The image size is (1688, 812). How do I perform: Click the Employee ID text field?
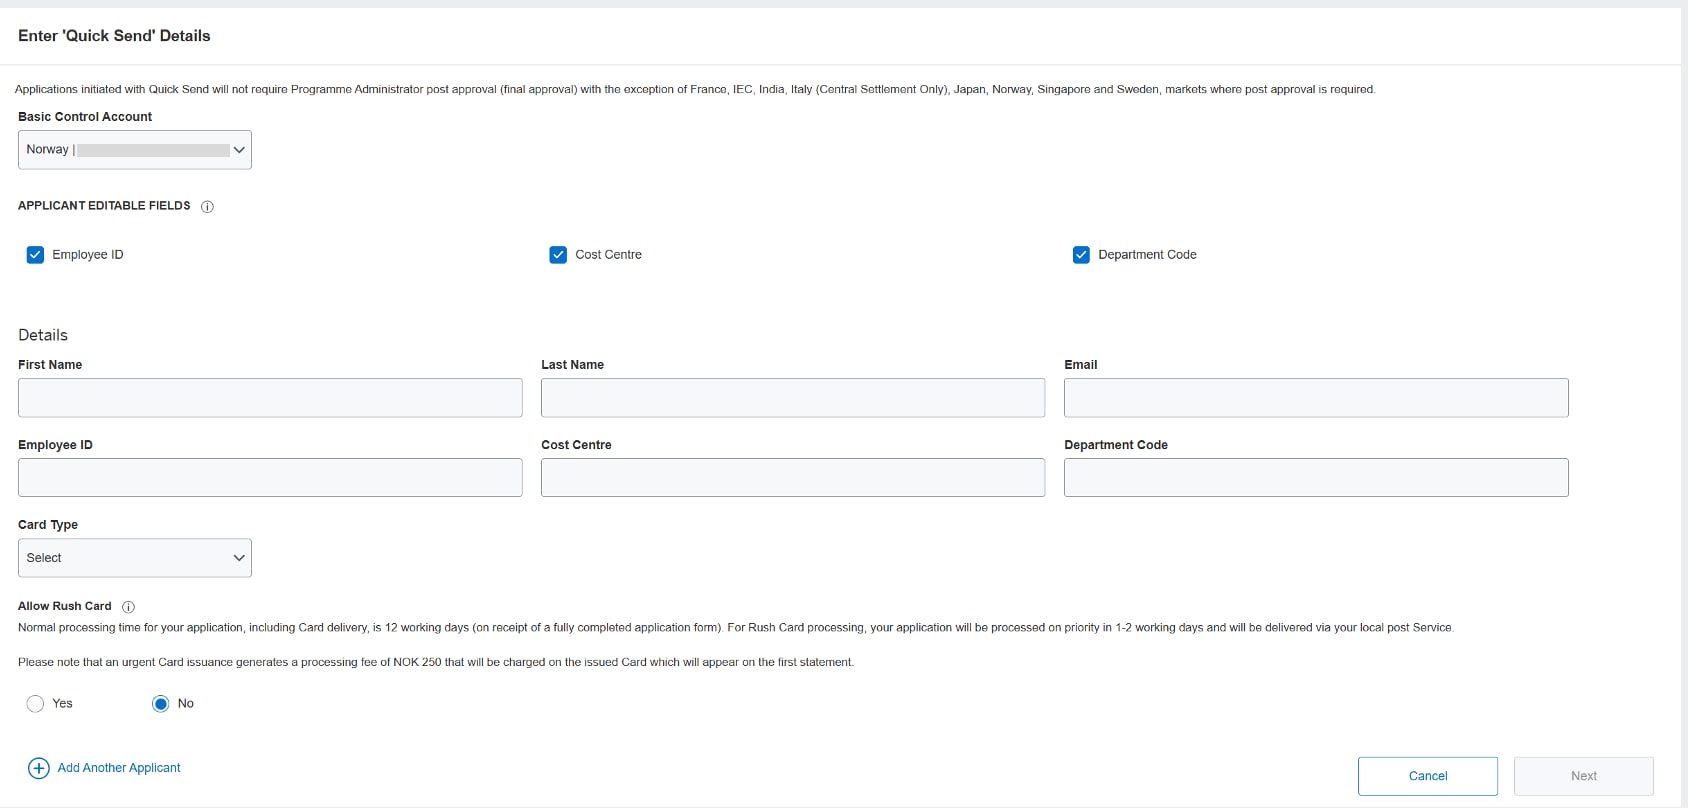click(270, 478)
